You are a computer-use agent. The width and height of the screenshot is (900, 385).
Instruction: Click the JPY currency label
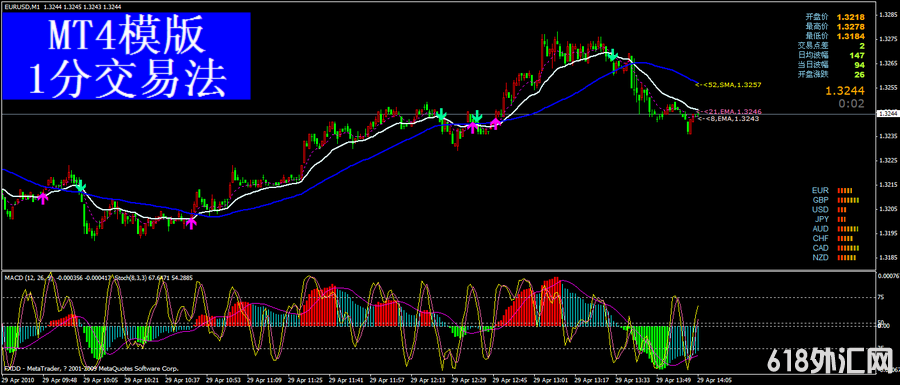pos(821,219)
